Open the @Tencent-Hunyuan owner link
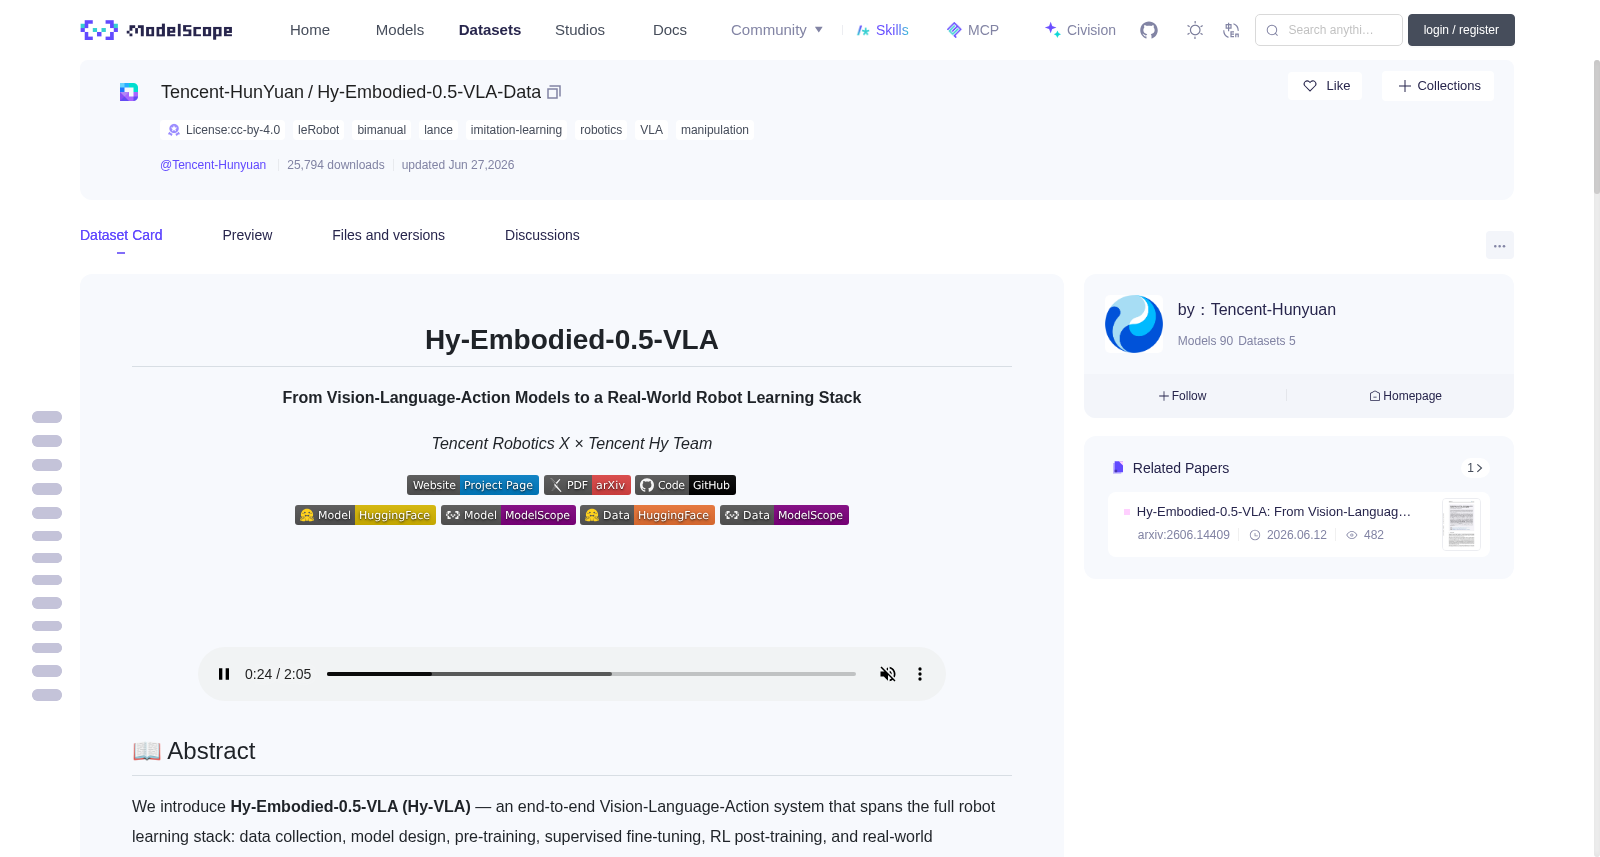This screenshot has height=857, width=1600. 213,165
